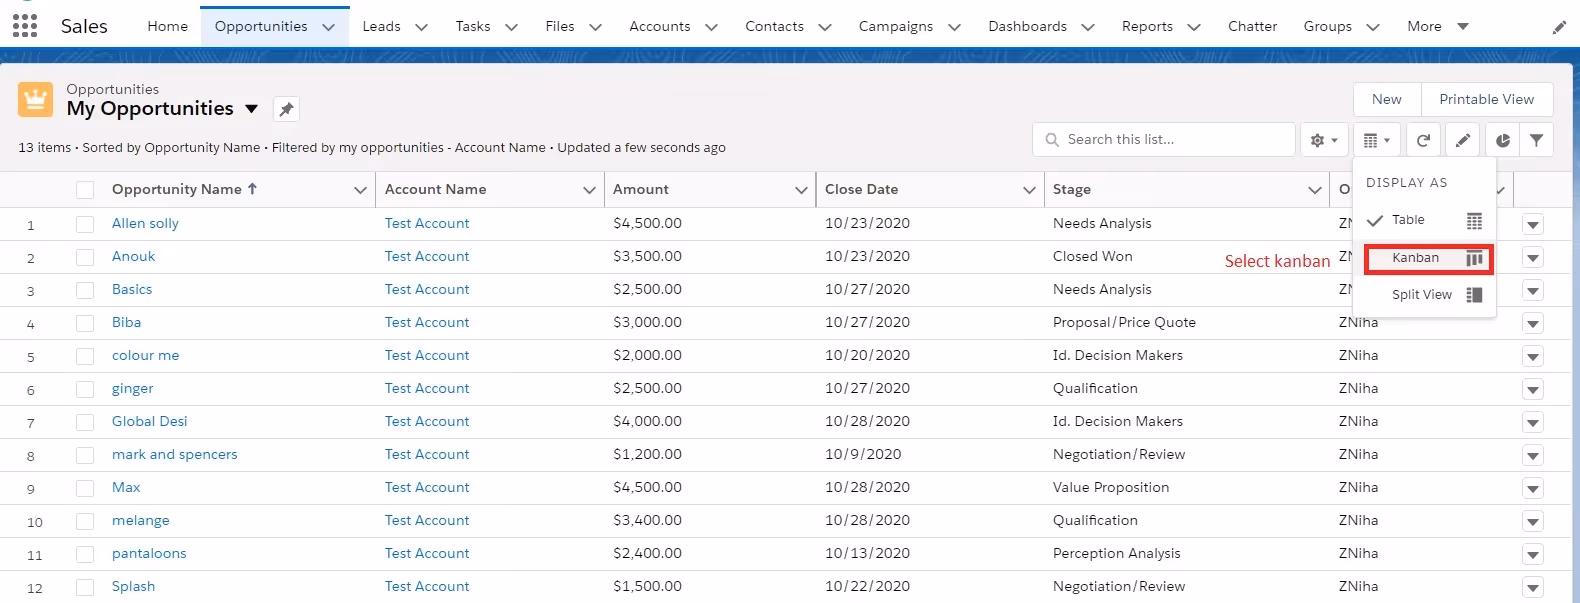
Task: Click the 10/9/2020 close date cell
Action: [863, 454]
